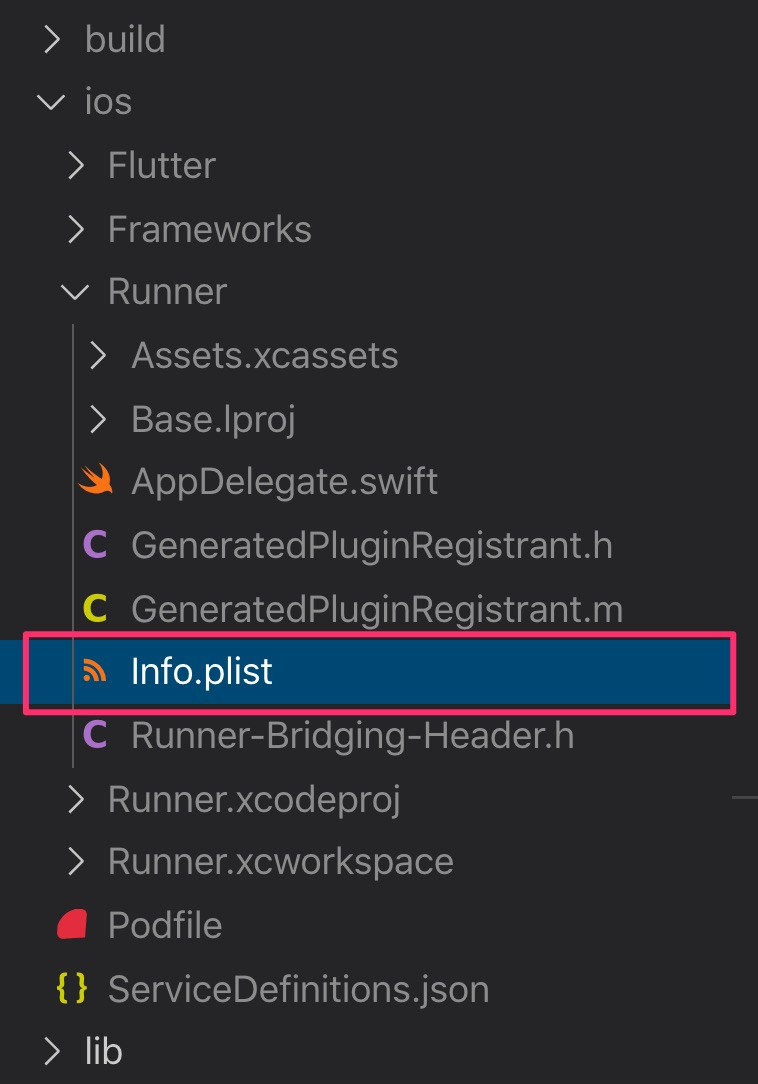Image resolution: width=758 pixels, height=1084 pixels.
Task: Expand the Runner.xcodeproj chevron
Action: click(x=75, y=799)
